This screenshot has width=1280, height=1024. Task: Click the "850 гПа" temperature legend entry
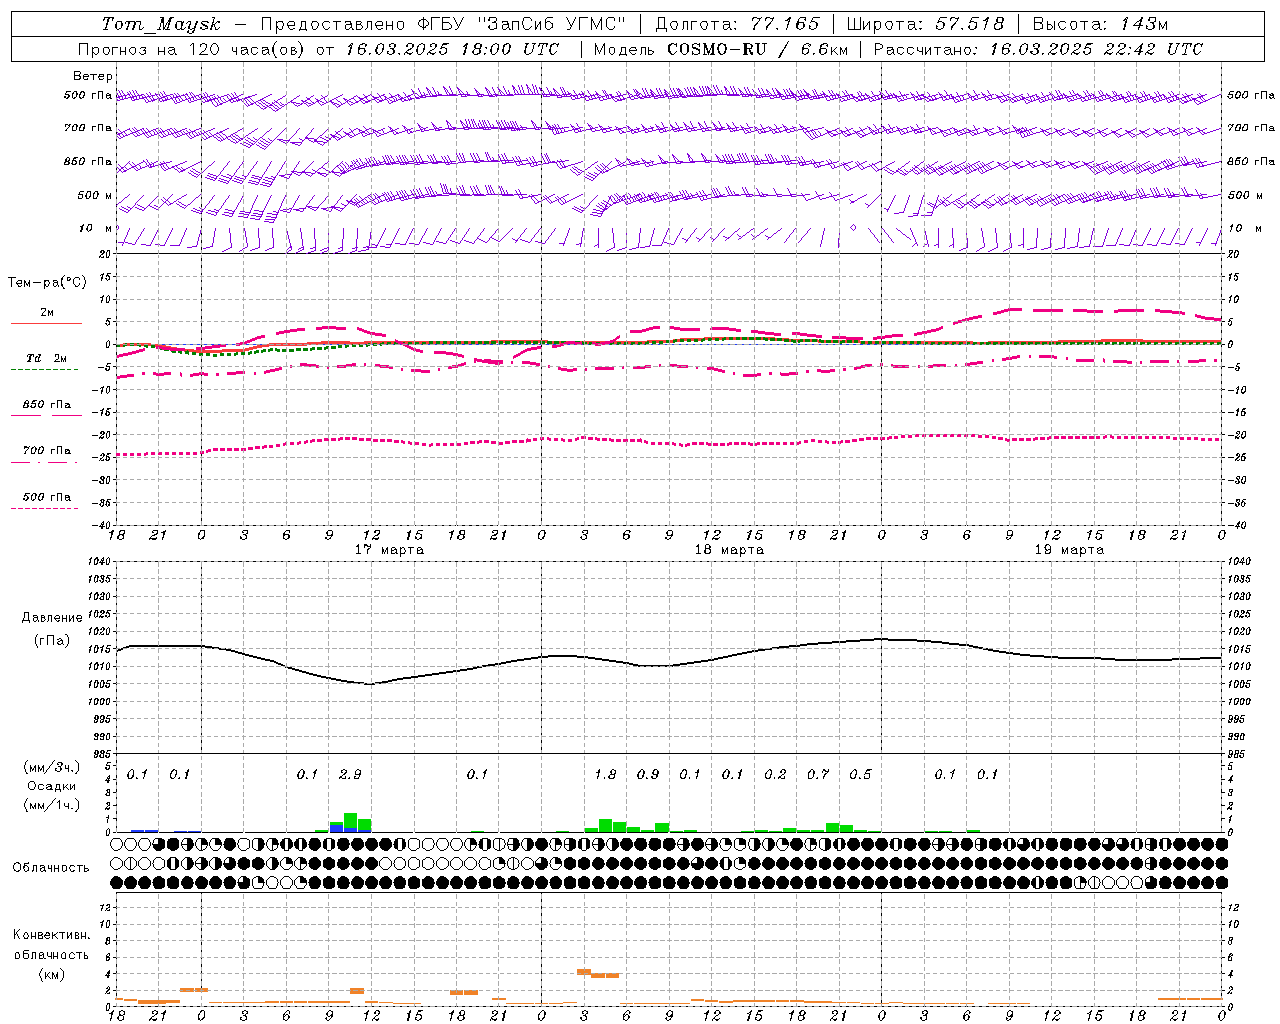[x=47, y=405]
